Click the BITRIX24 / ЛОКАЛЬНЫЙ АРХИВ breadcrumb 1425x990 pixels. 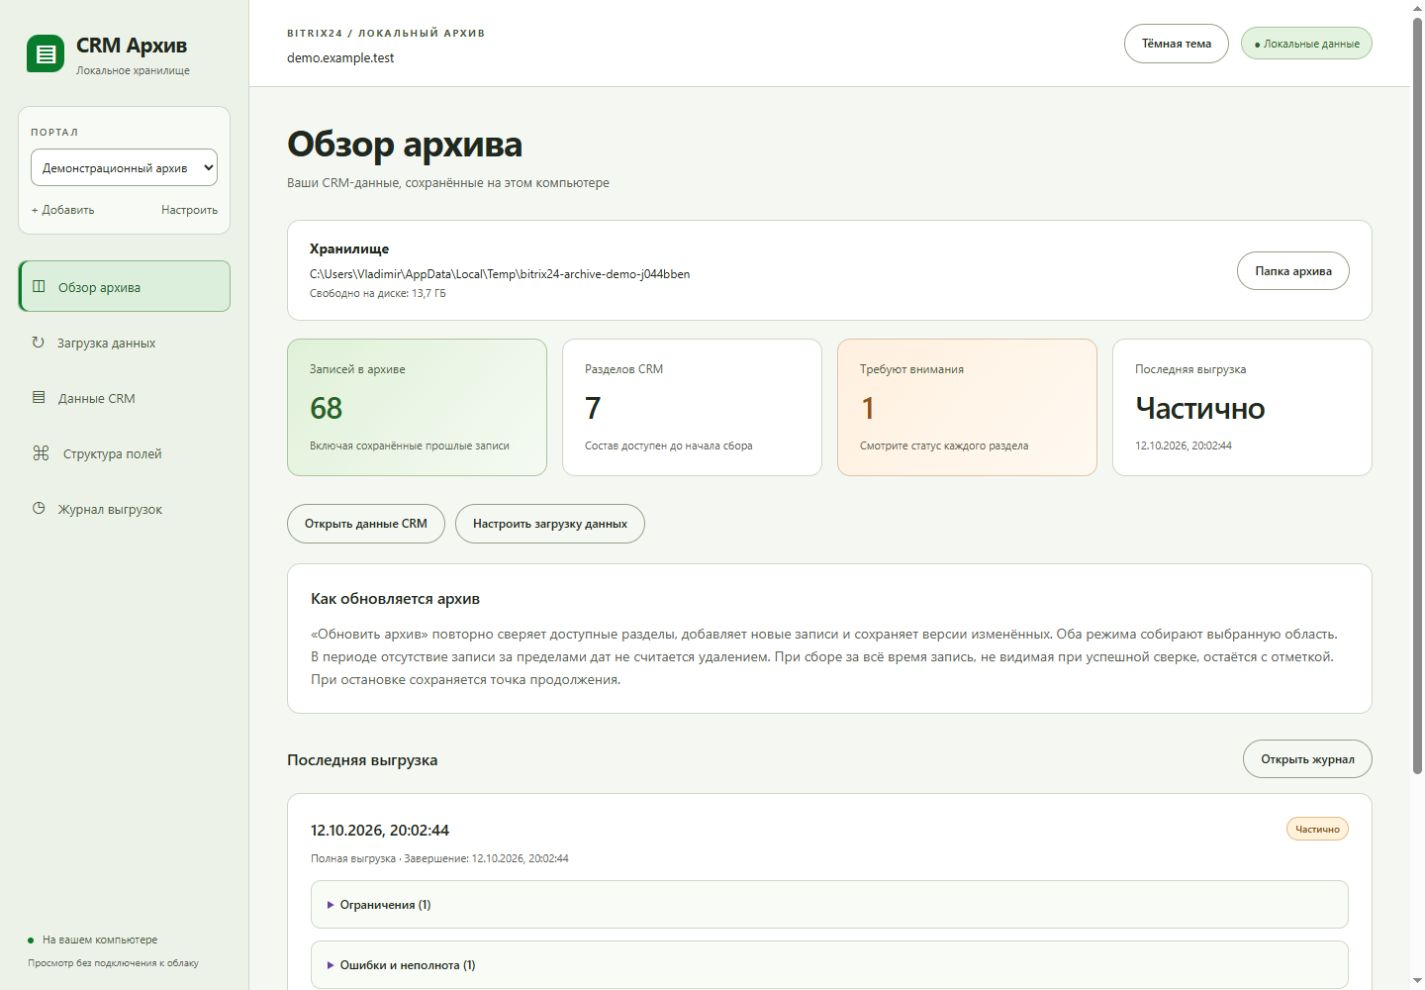[x=386, y=33]
